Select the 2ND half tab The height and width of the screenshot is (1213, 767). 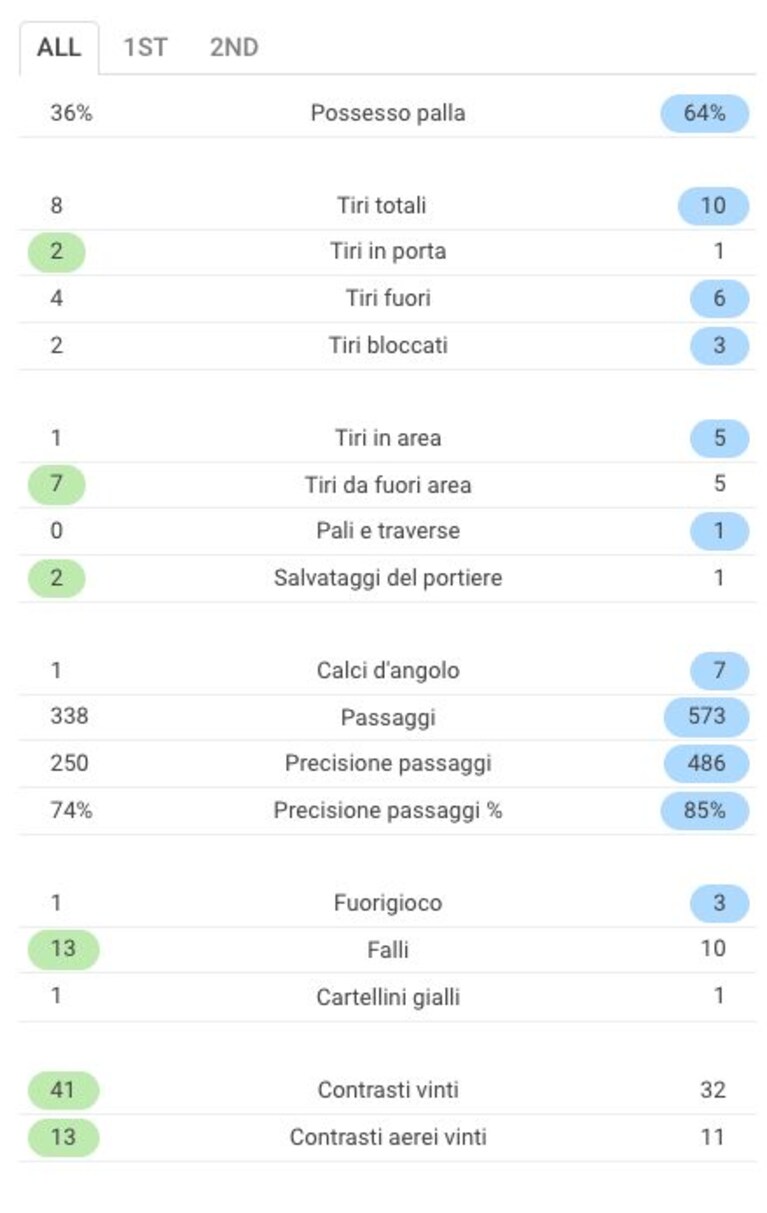click(x=233, y=48)
